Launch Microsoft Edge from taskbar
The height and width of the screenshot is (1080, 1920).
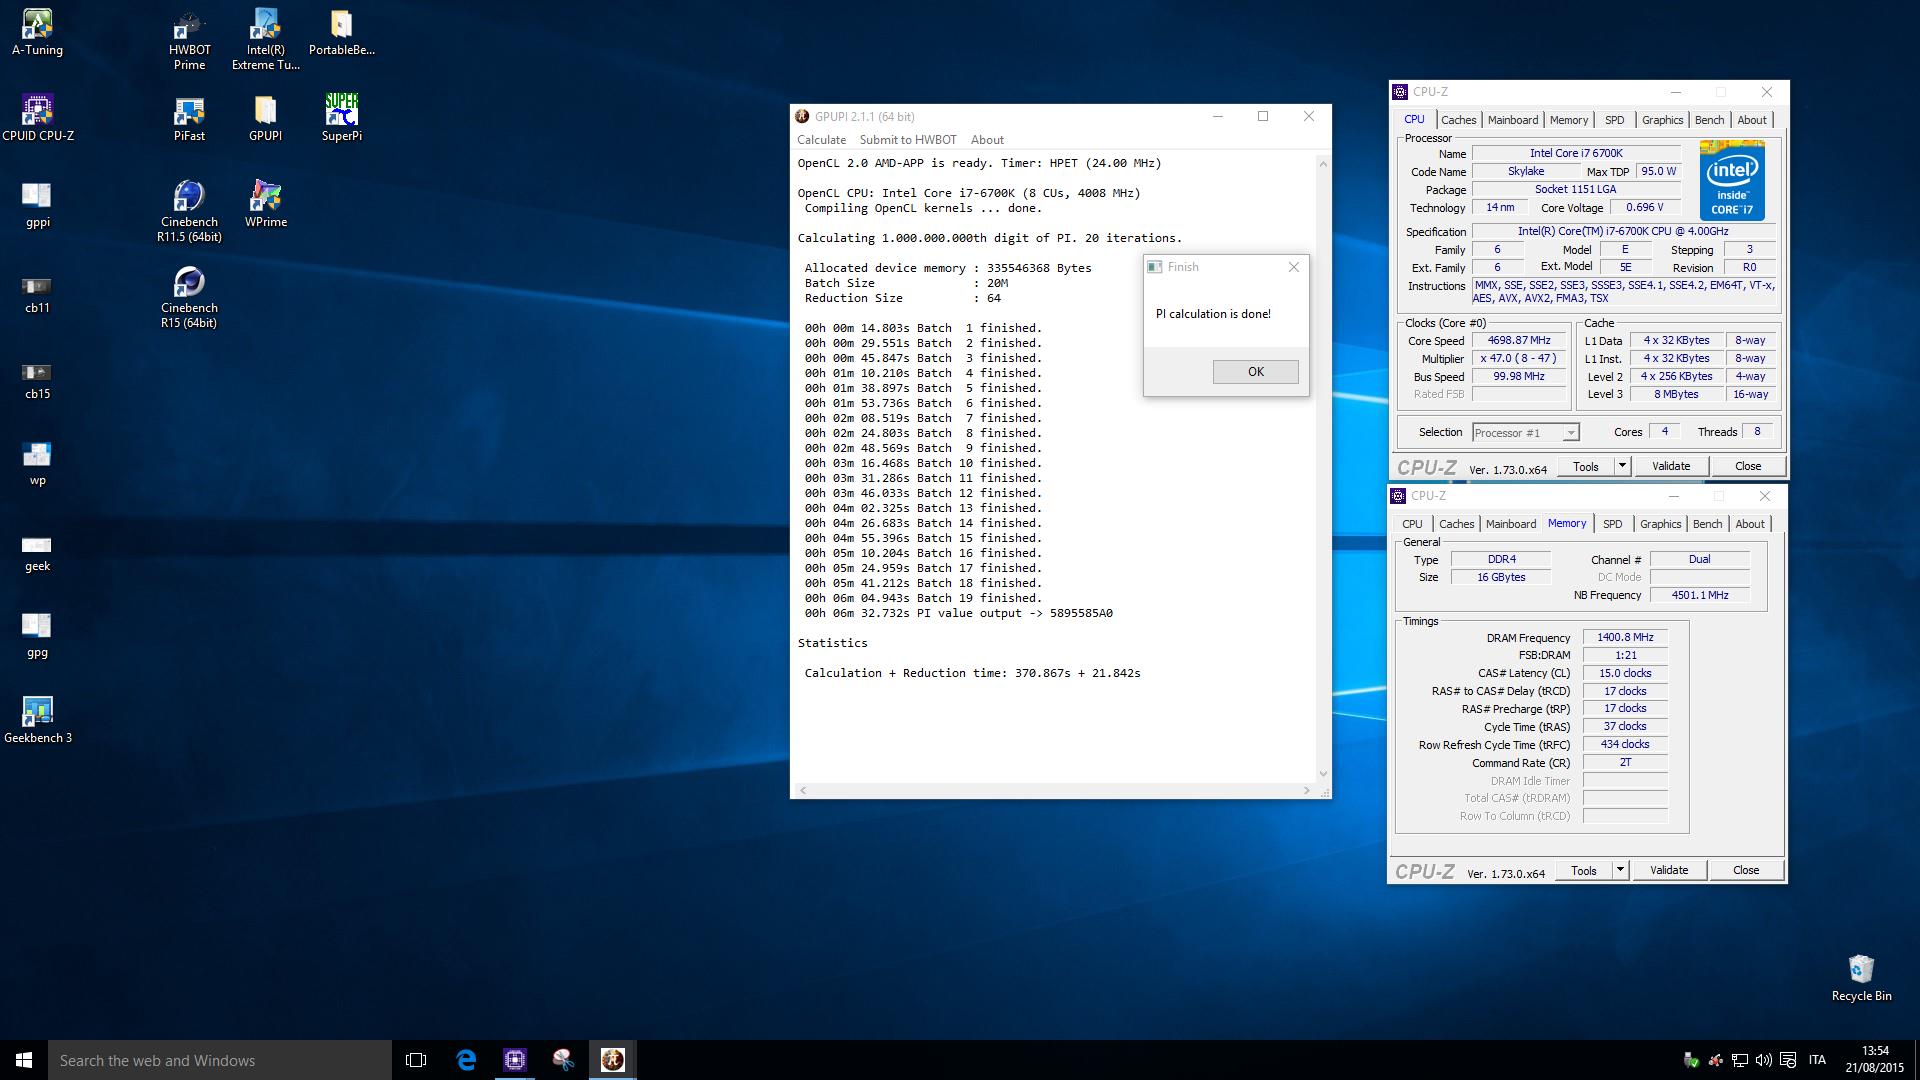pos(466,1060)
